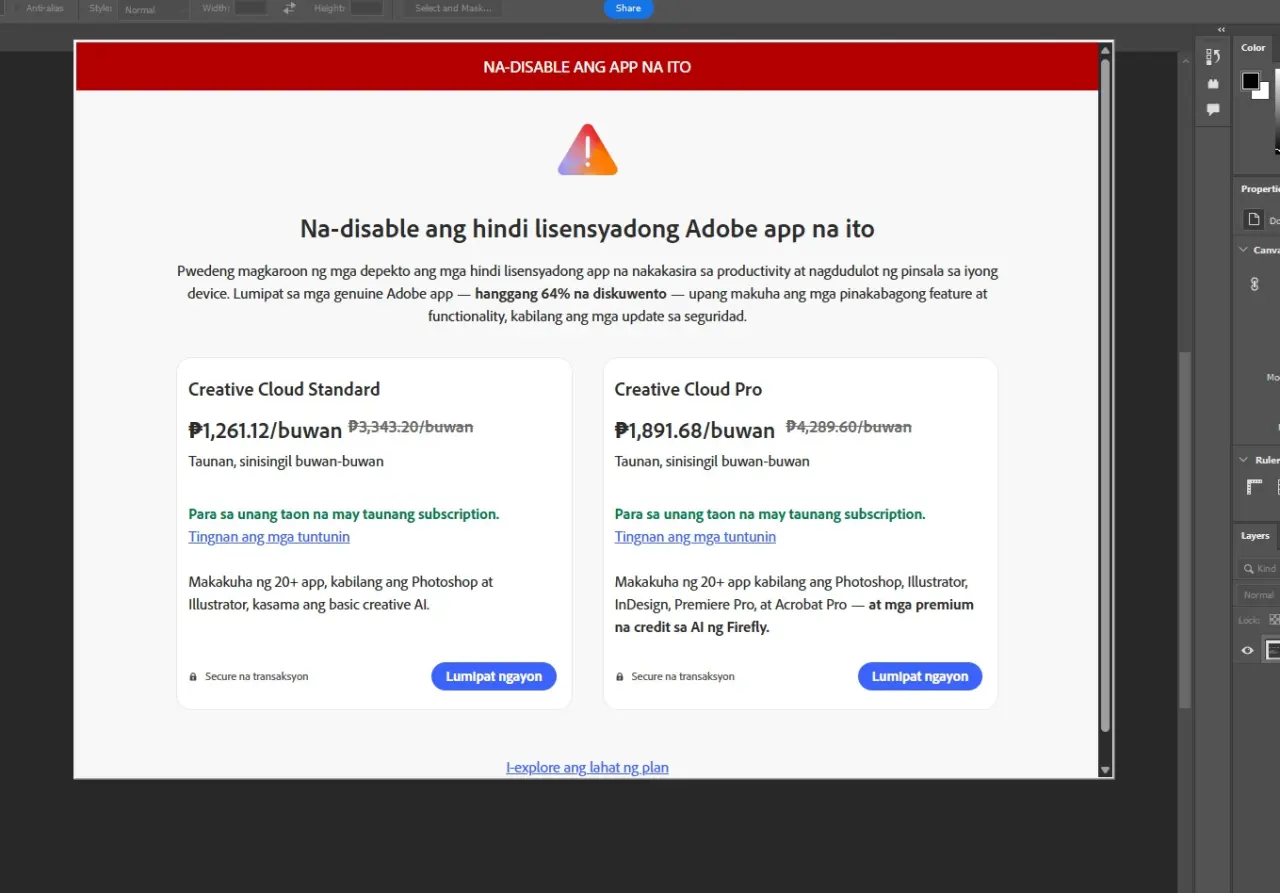Click the warning triangle icon in dialog
Viewport: 1280px width, 893px height.
pyautogui.click(x=588, y=150)
